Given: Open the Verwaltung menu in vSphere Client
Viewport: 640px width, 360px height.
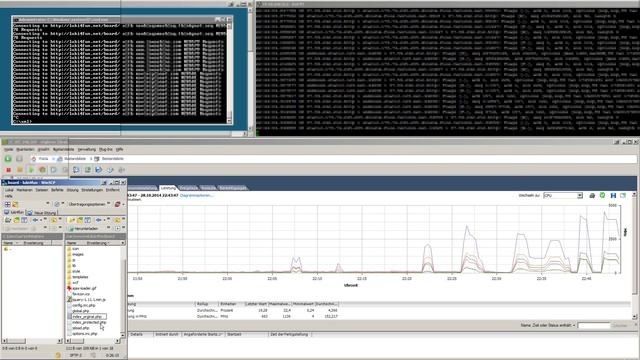Looking at the screenshot, I should point(87,149).
